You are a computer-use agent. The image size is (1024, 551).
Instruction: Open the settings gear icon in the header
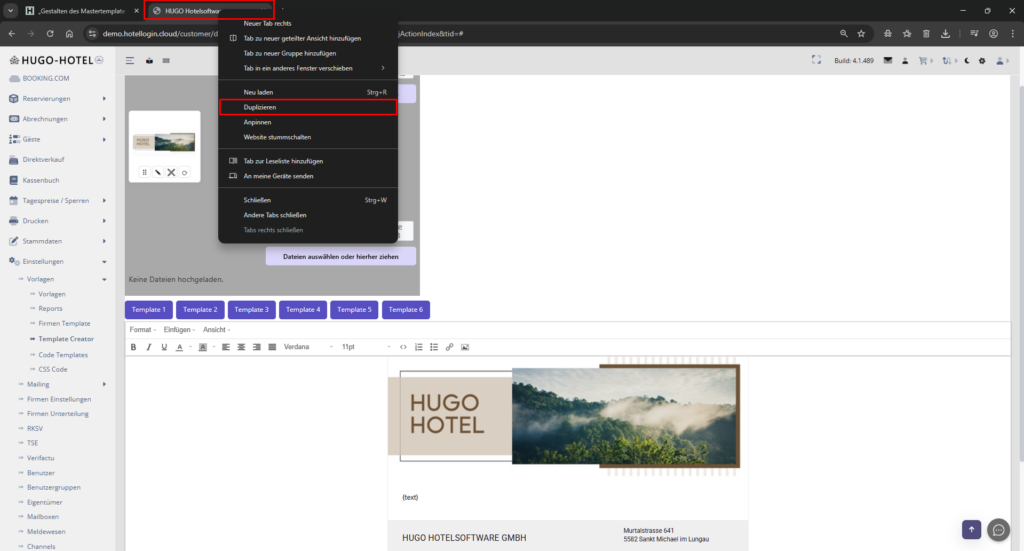[982, 61]
